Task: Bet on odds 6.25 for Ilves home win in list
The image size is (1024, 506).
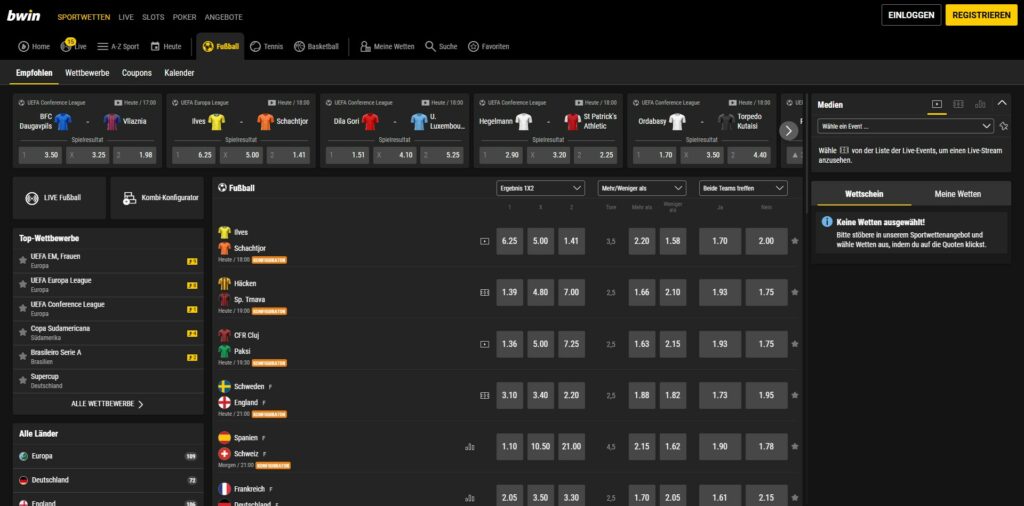Action: 510,241
